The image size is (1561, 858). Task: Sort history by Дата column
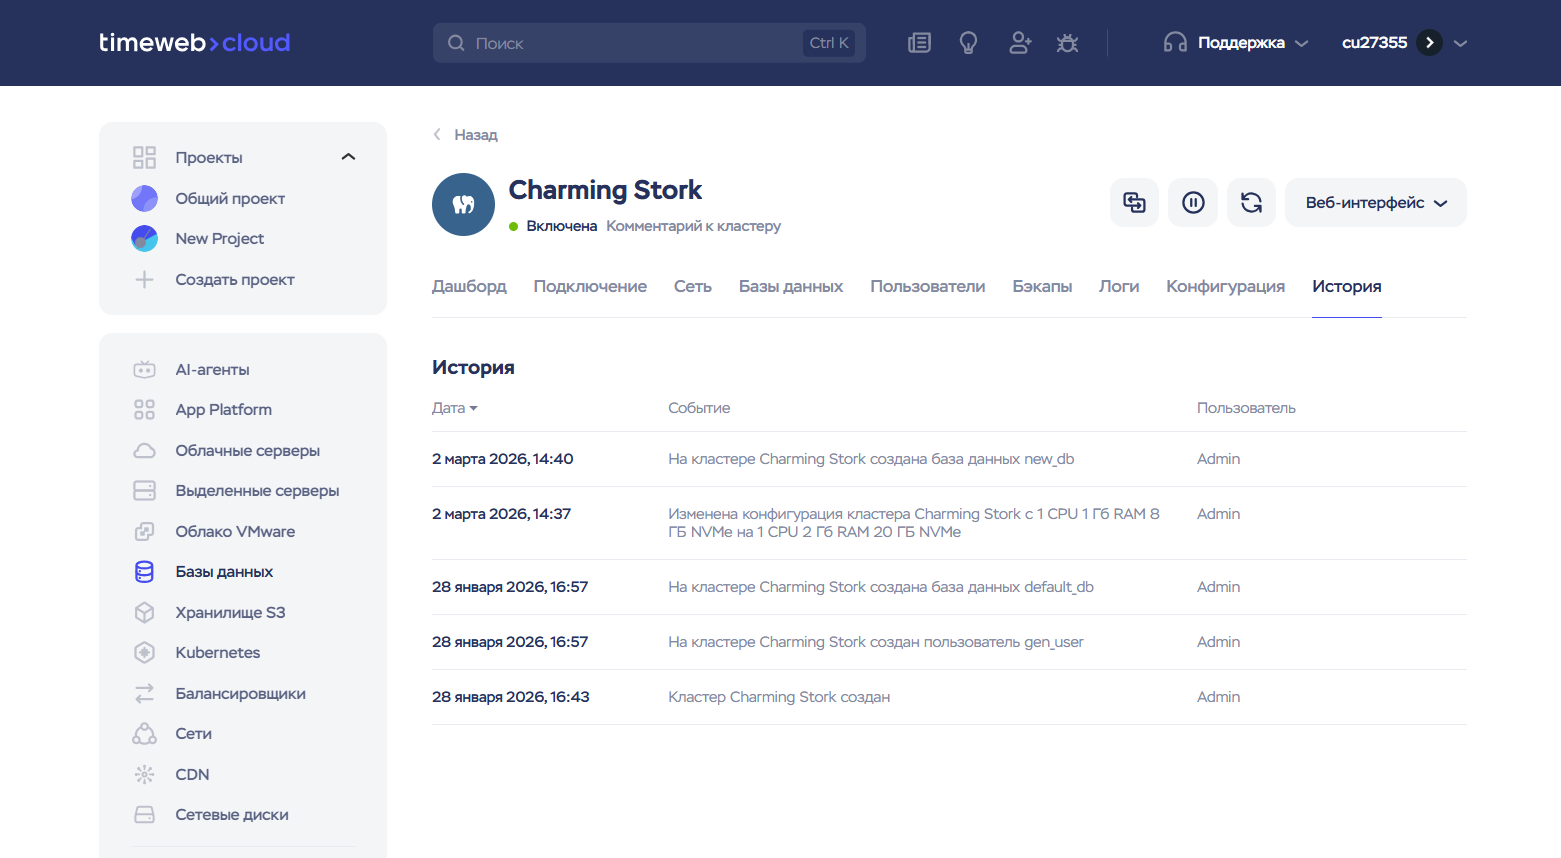tap(454, 408)
